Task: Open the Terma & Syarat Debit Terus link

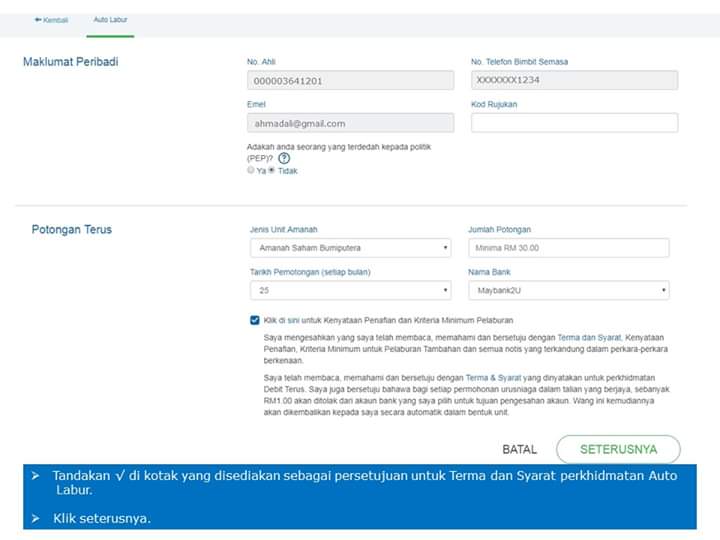Action: click(494, 377)
